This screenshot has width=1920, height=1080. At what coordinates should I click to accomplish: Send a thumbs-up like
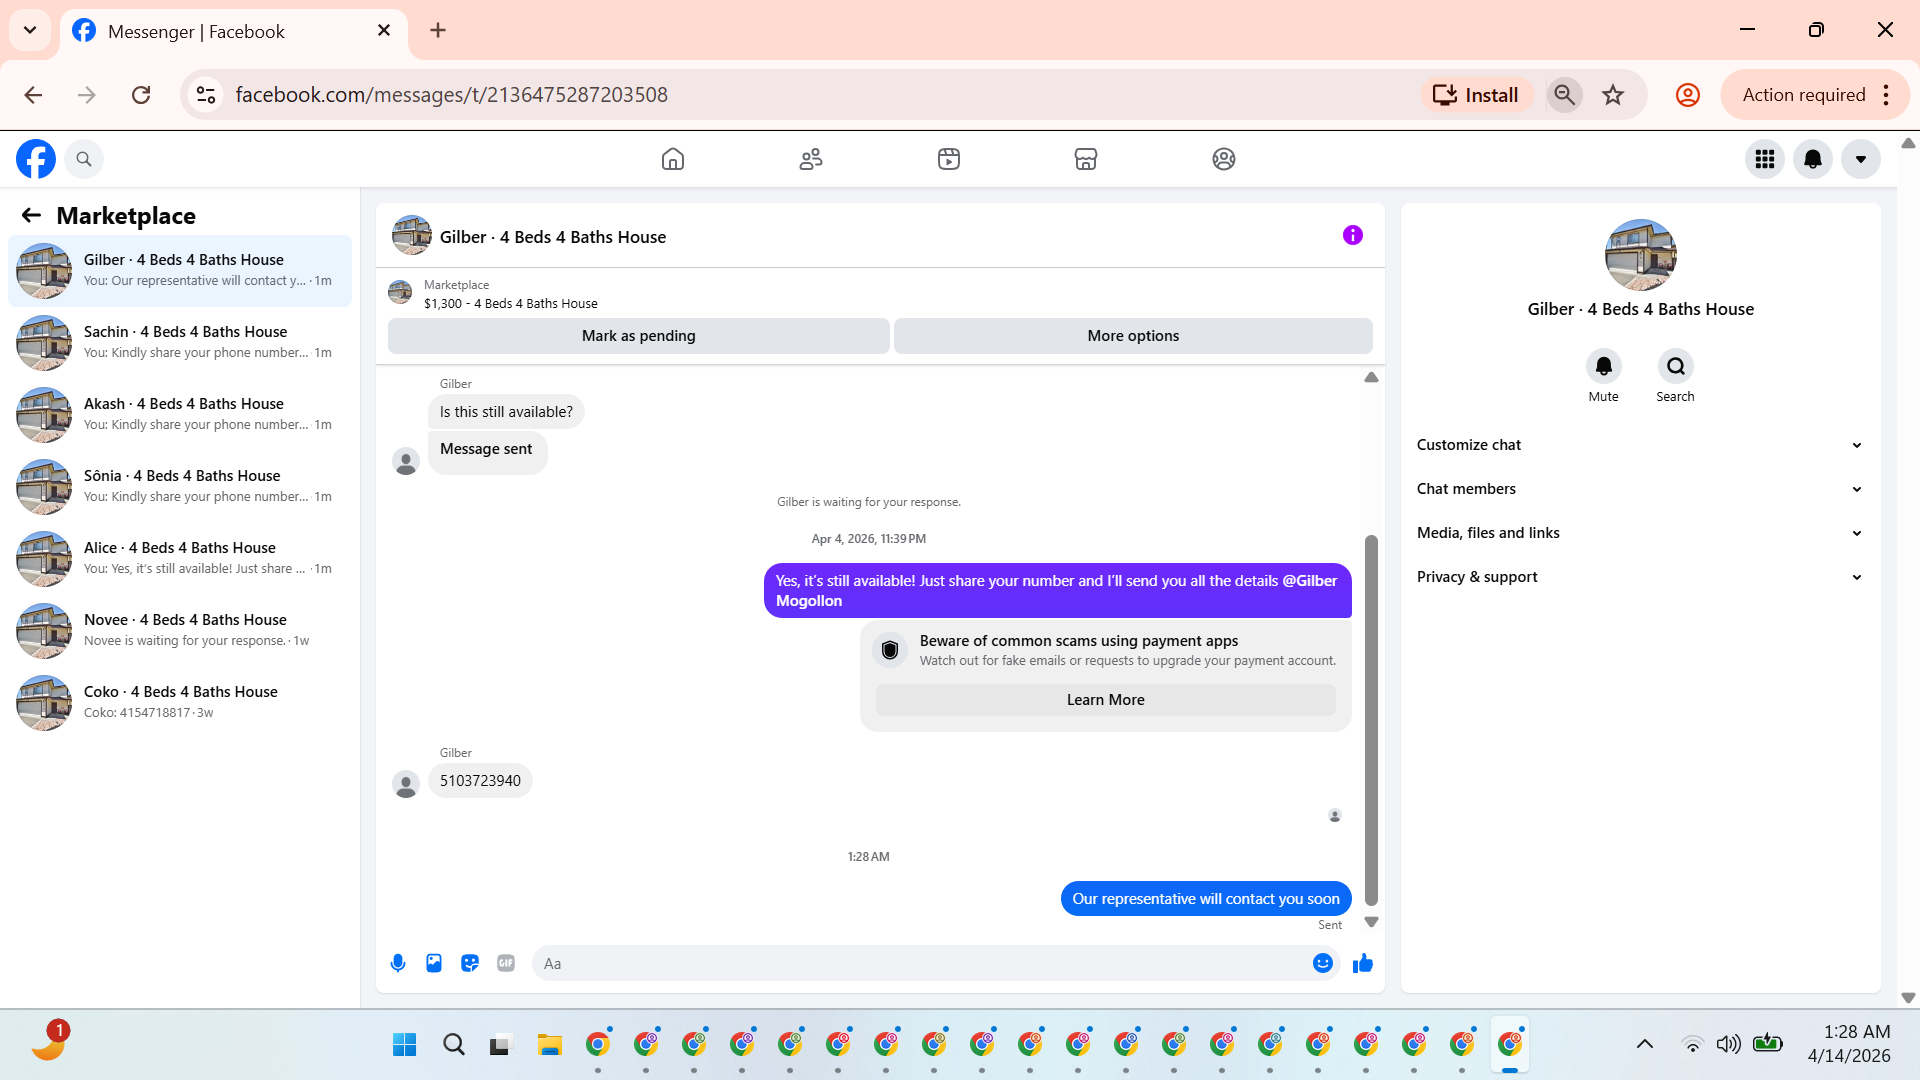[1362, 963]
